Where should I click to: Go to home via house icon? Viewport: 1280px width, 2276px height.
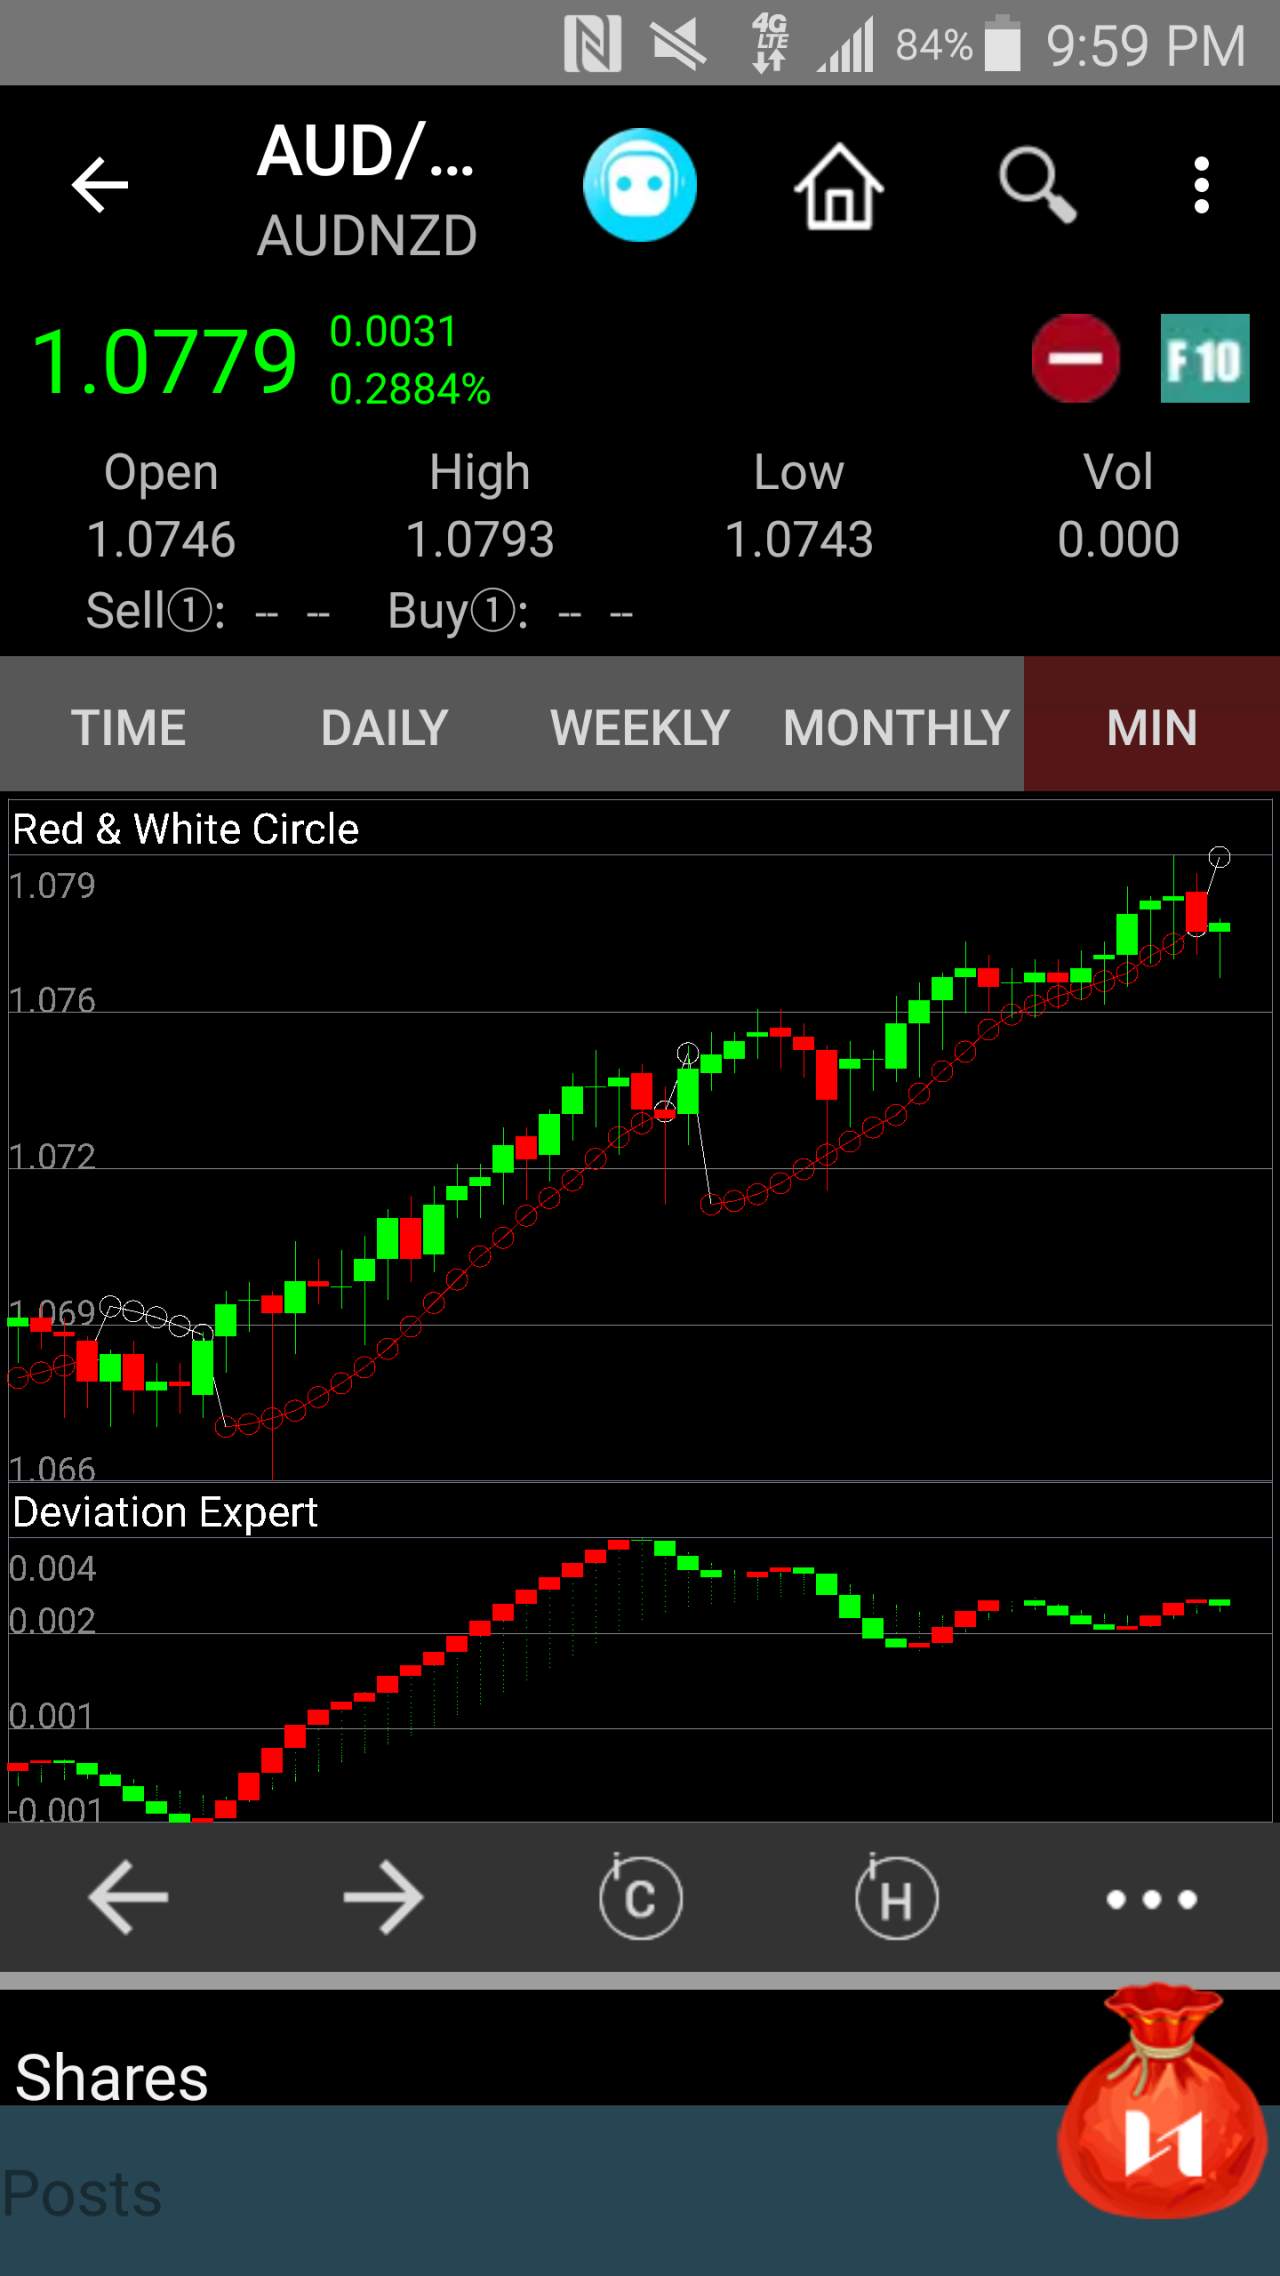coord(839,186)
